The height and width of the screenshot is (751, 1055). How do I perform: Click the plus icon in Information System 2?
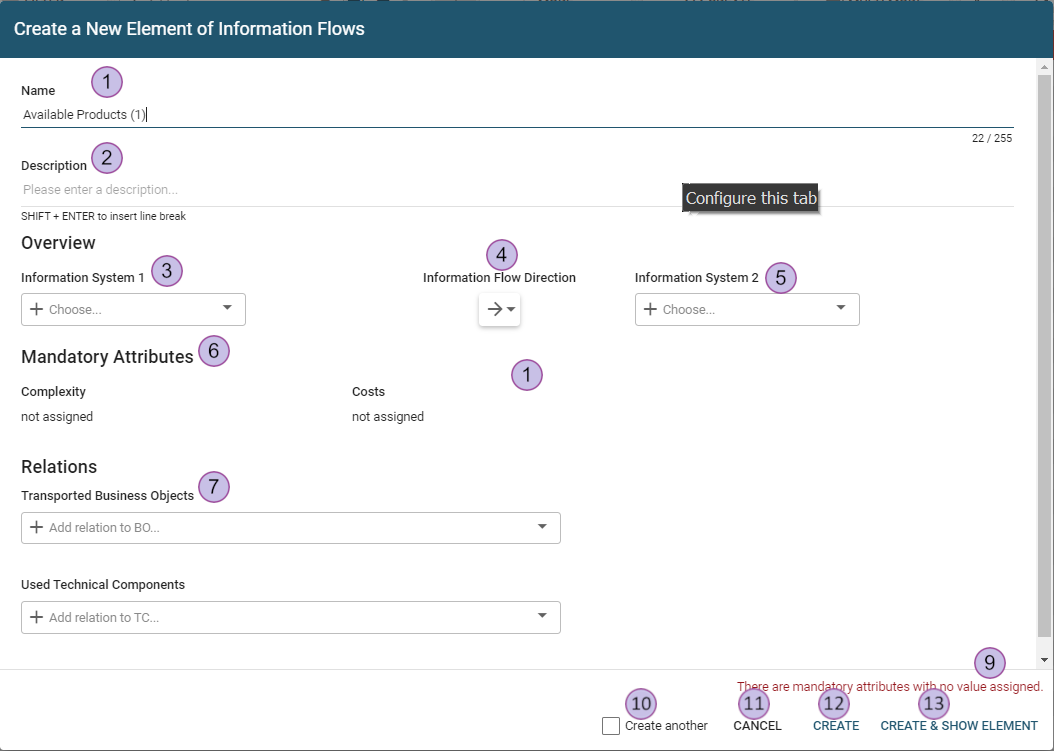[x=650, y=310]
